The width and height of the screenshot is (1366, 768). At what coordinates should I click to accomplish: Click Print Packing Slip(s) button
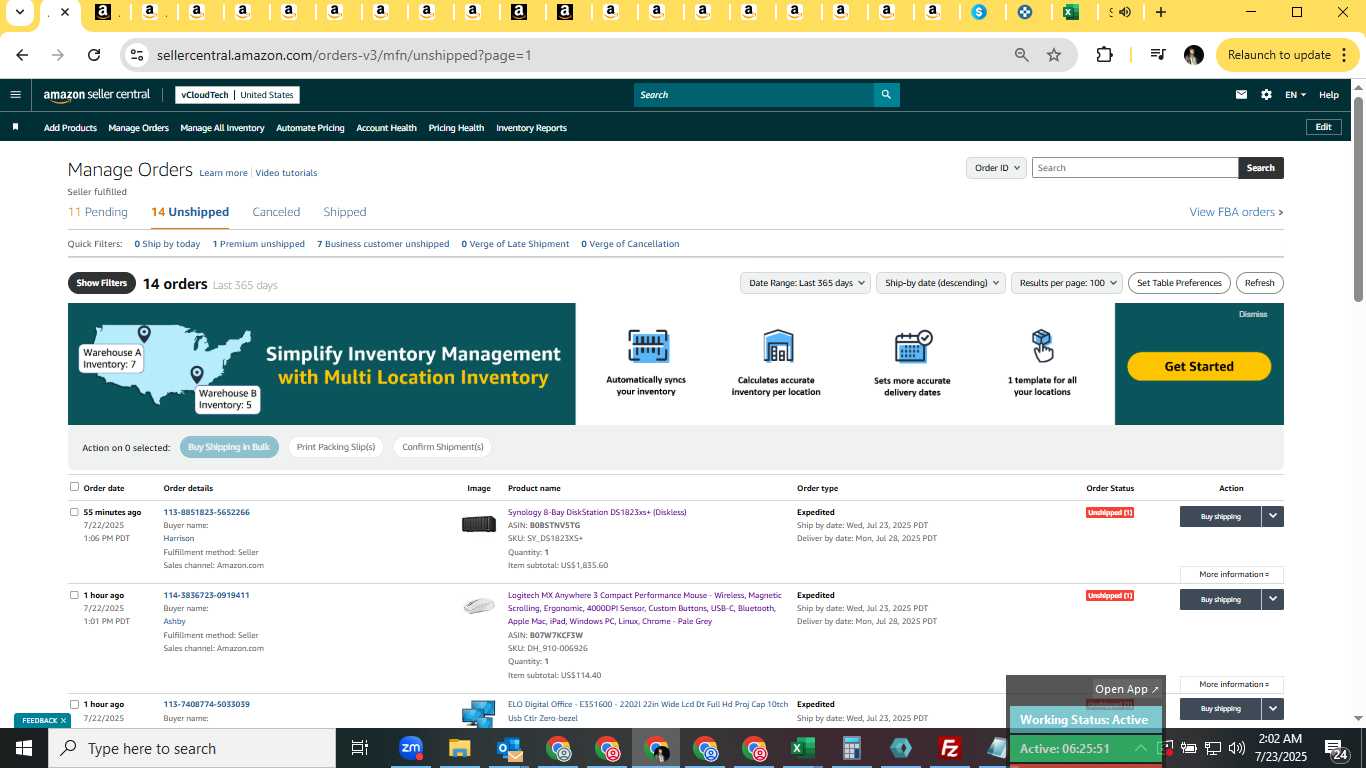pyautogui.click(x=336, y=447)
